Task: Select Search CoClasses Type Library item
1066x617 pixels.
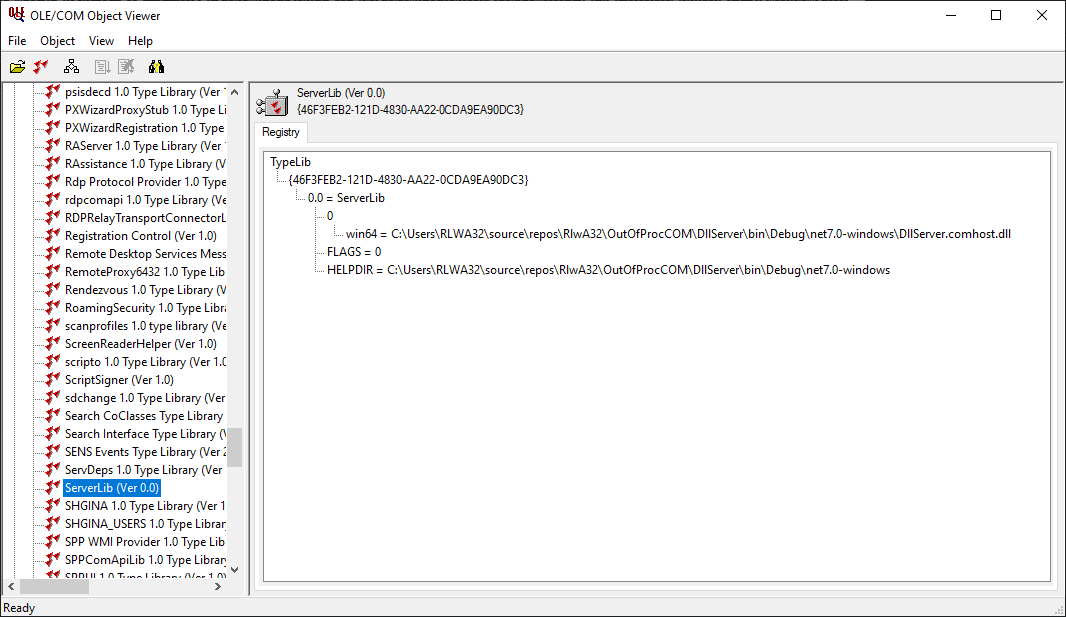Action: [144, 416]
